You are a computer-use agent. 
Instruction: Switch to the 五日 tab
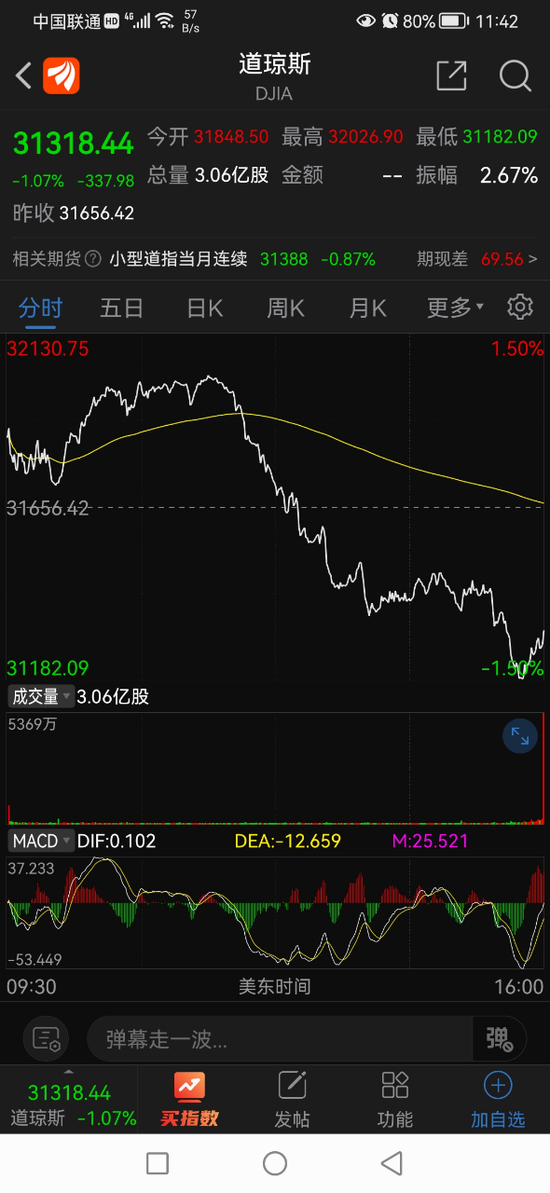(x=122, y=307)
